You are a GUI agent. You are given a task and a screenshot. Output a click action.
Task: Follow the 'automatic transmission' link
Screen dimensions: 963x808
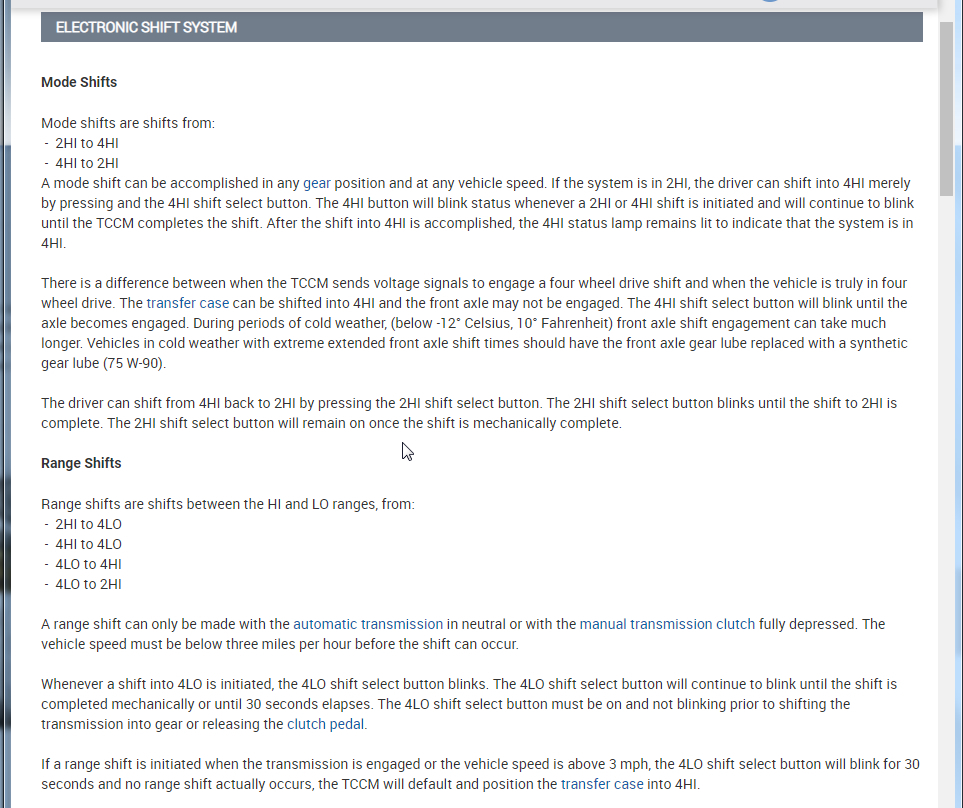tap(368, 624)
